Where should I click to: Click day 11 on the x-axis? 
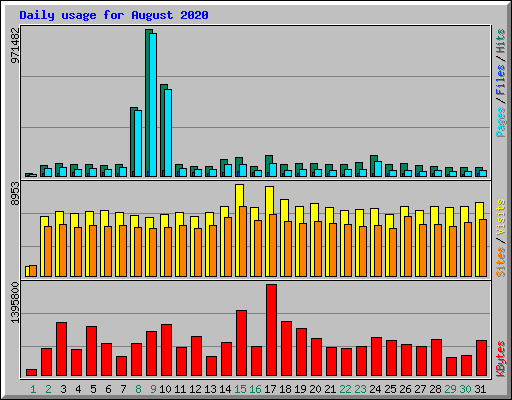pos(180,389)
